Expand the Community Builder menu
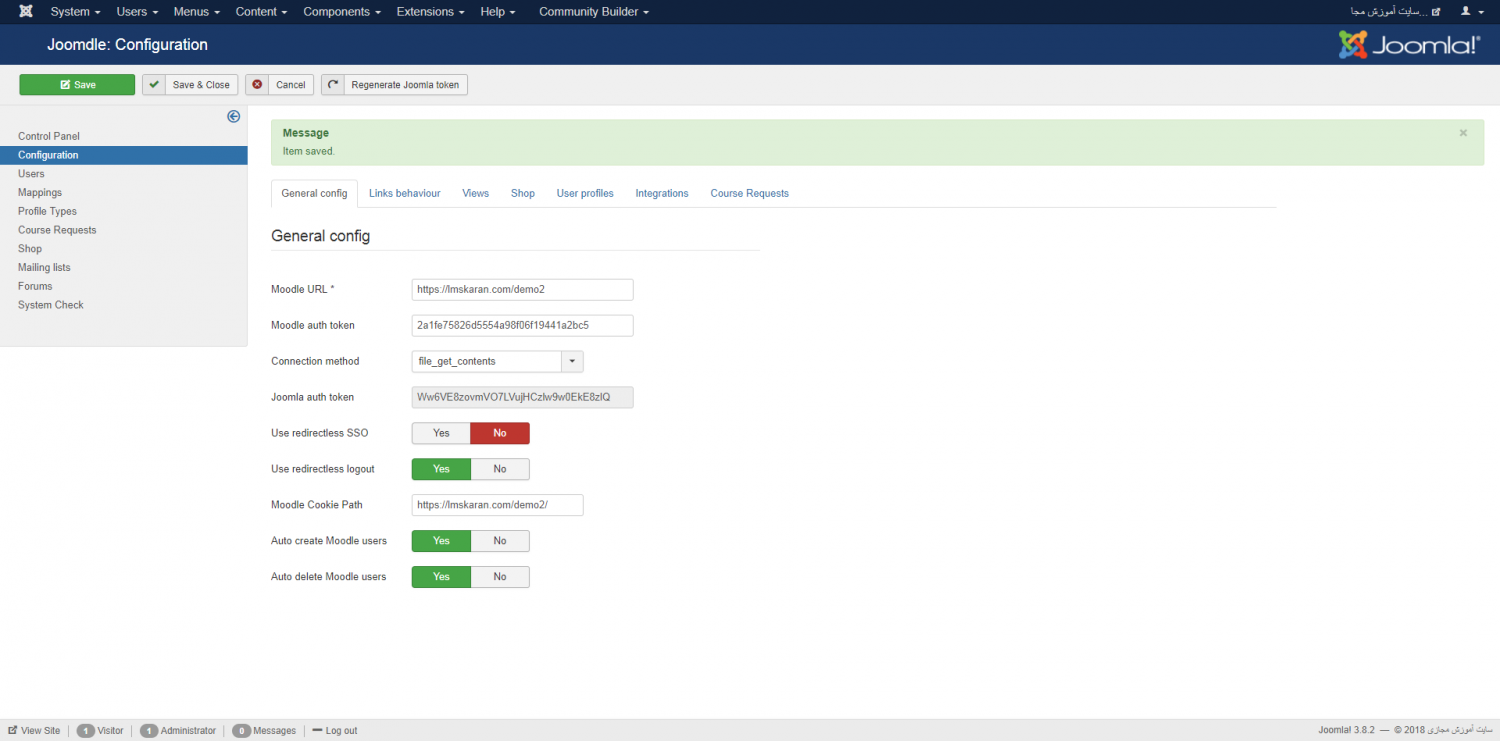 tap(593, 12)
